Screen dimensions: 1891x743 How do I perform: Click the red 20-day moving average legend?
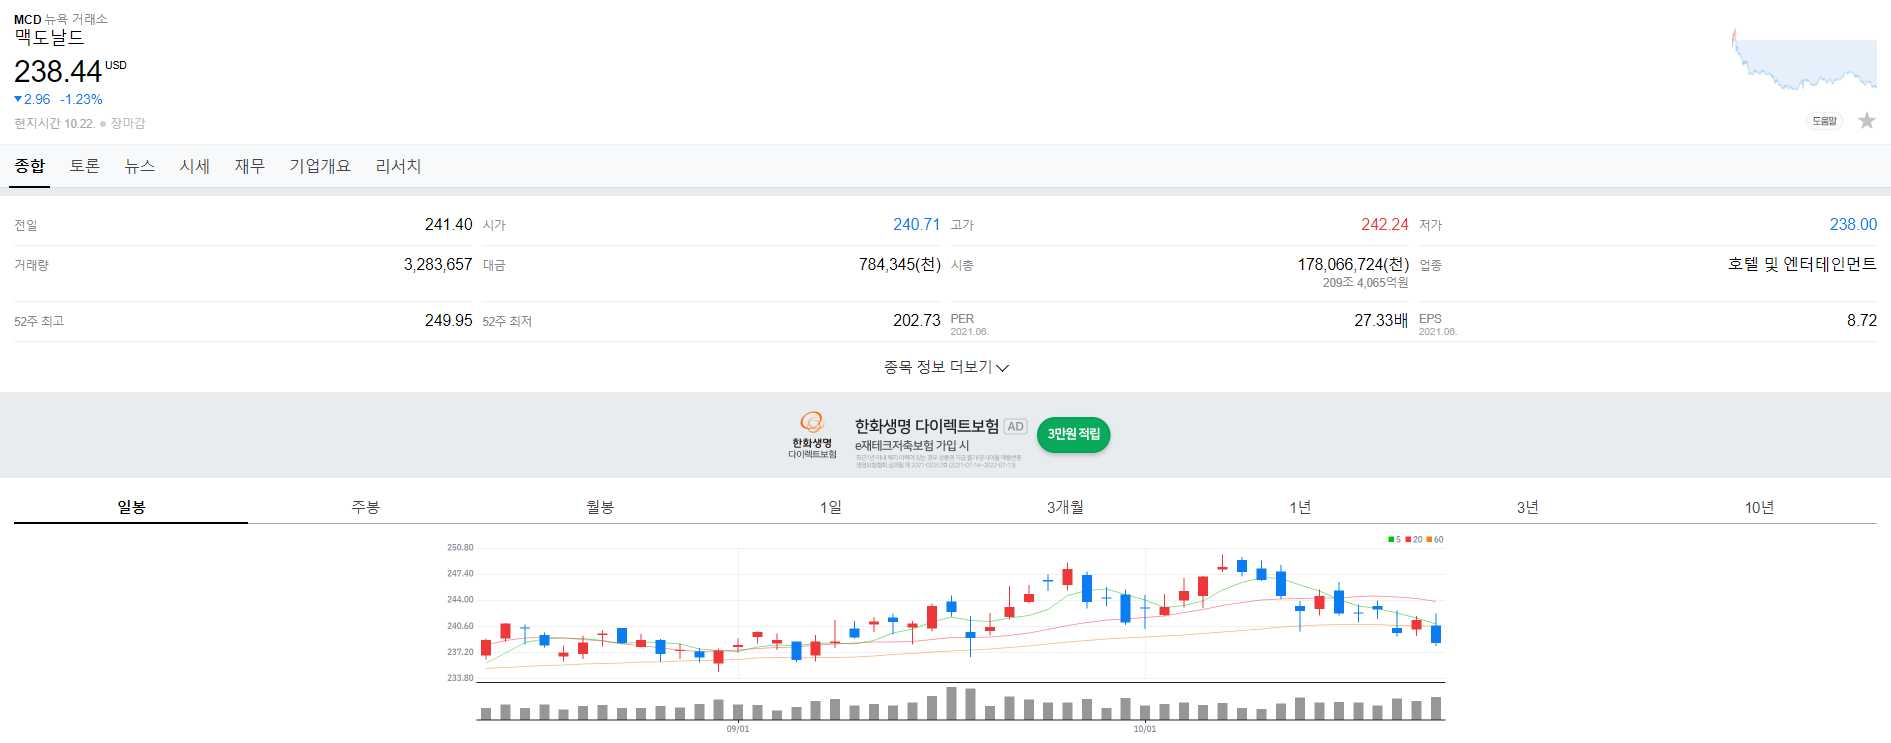click(x=1414, y=539)
